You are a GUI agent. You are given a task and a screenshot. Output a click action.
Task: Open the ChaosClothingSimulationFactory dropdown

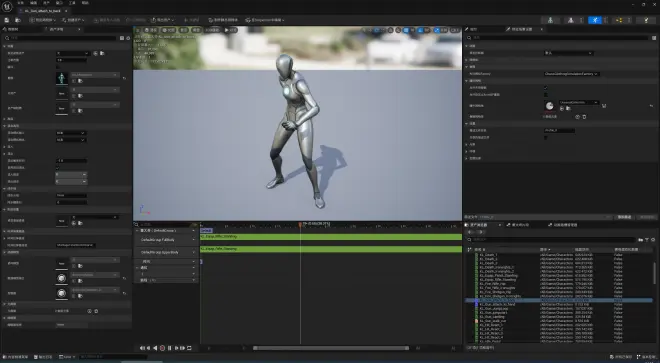coord(571,74)
